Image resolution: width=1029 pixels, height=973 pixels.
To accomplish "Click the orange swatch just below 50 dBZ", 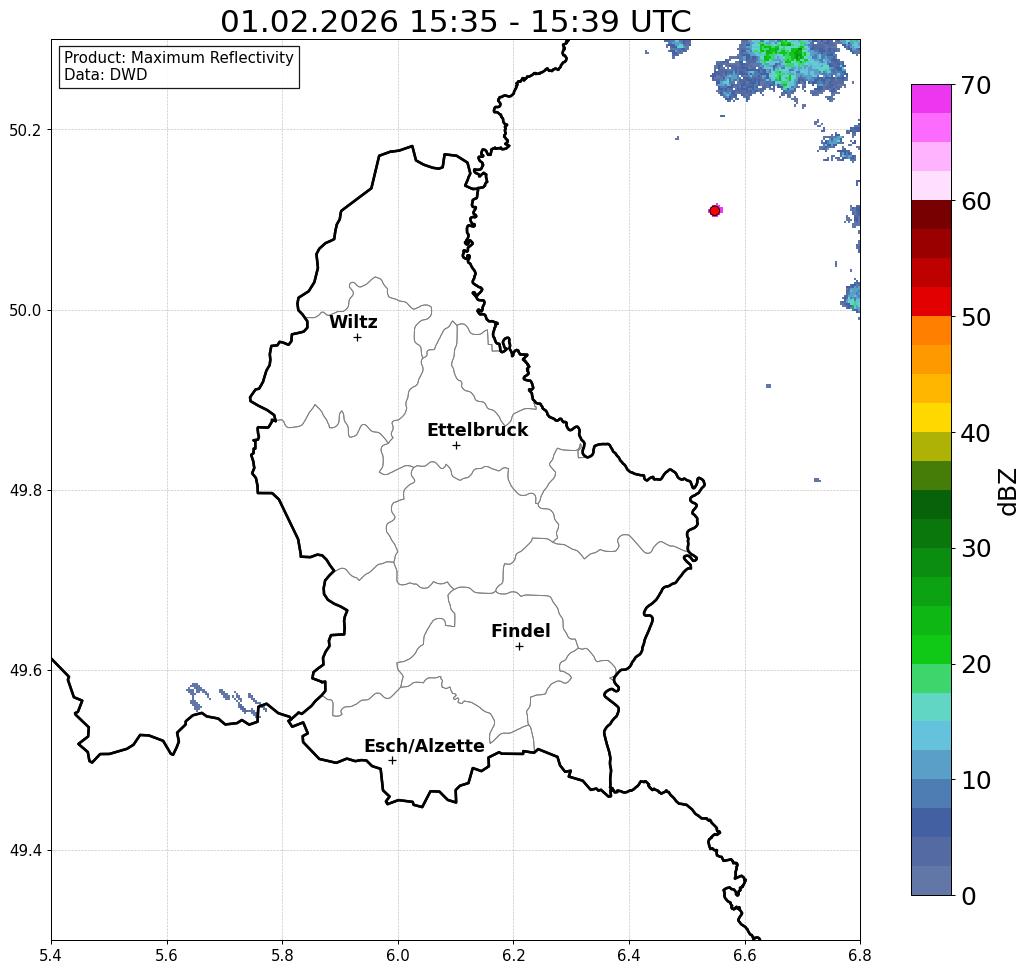I will click(931, 331).
